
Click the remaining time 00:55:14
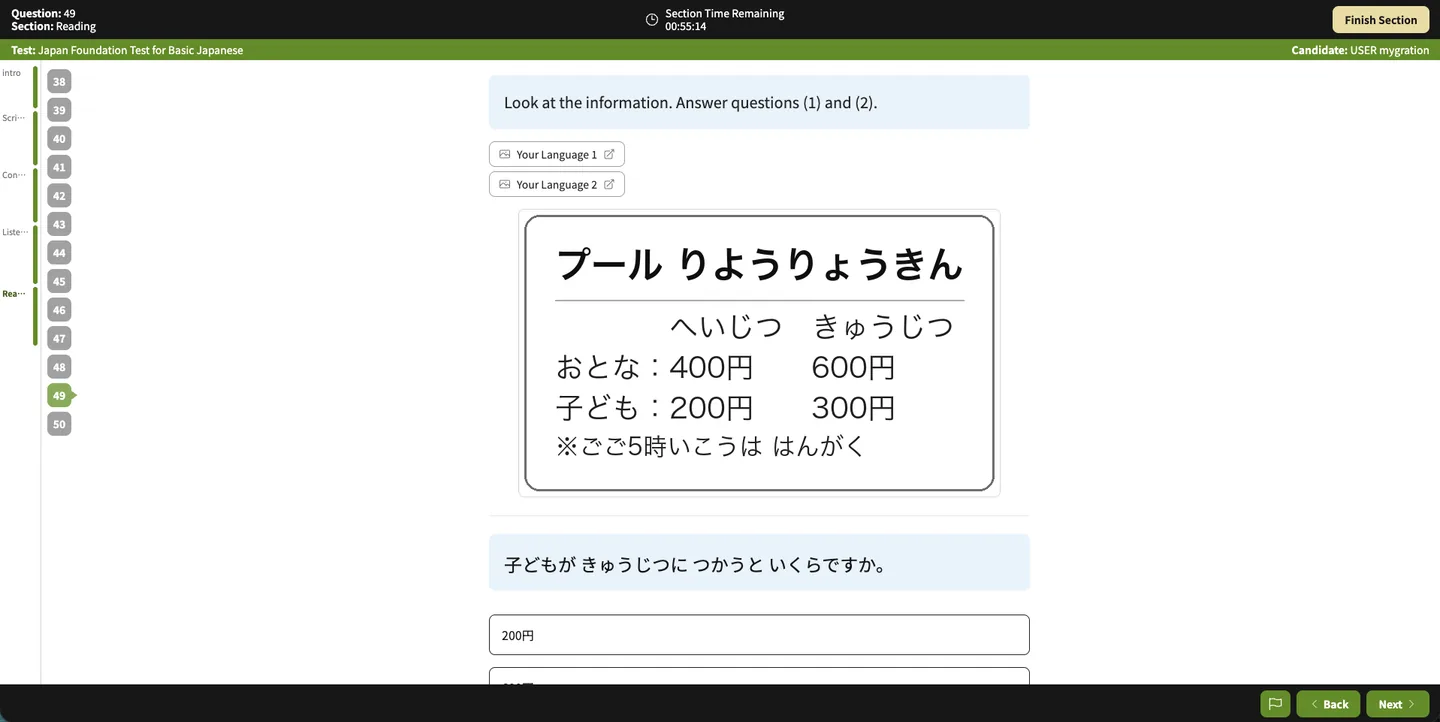tap(686, 27)
